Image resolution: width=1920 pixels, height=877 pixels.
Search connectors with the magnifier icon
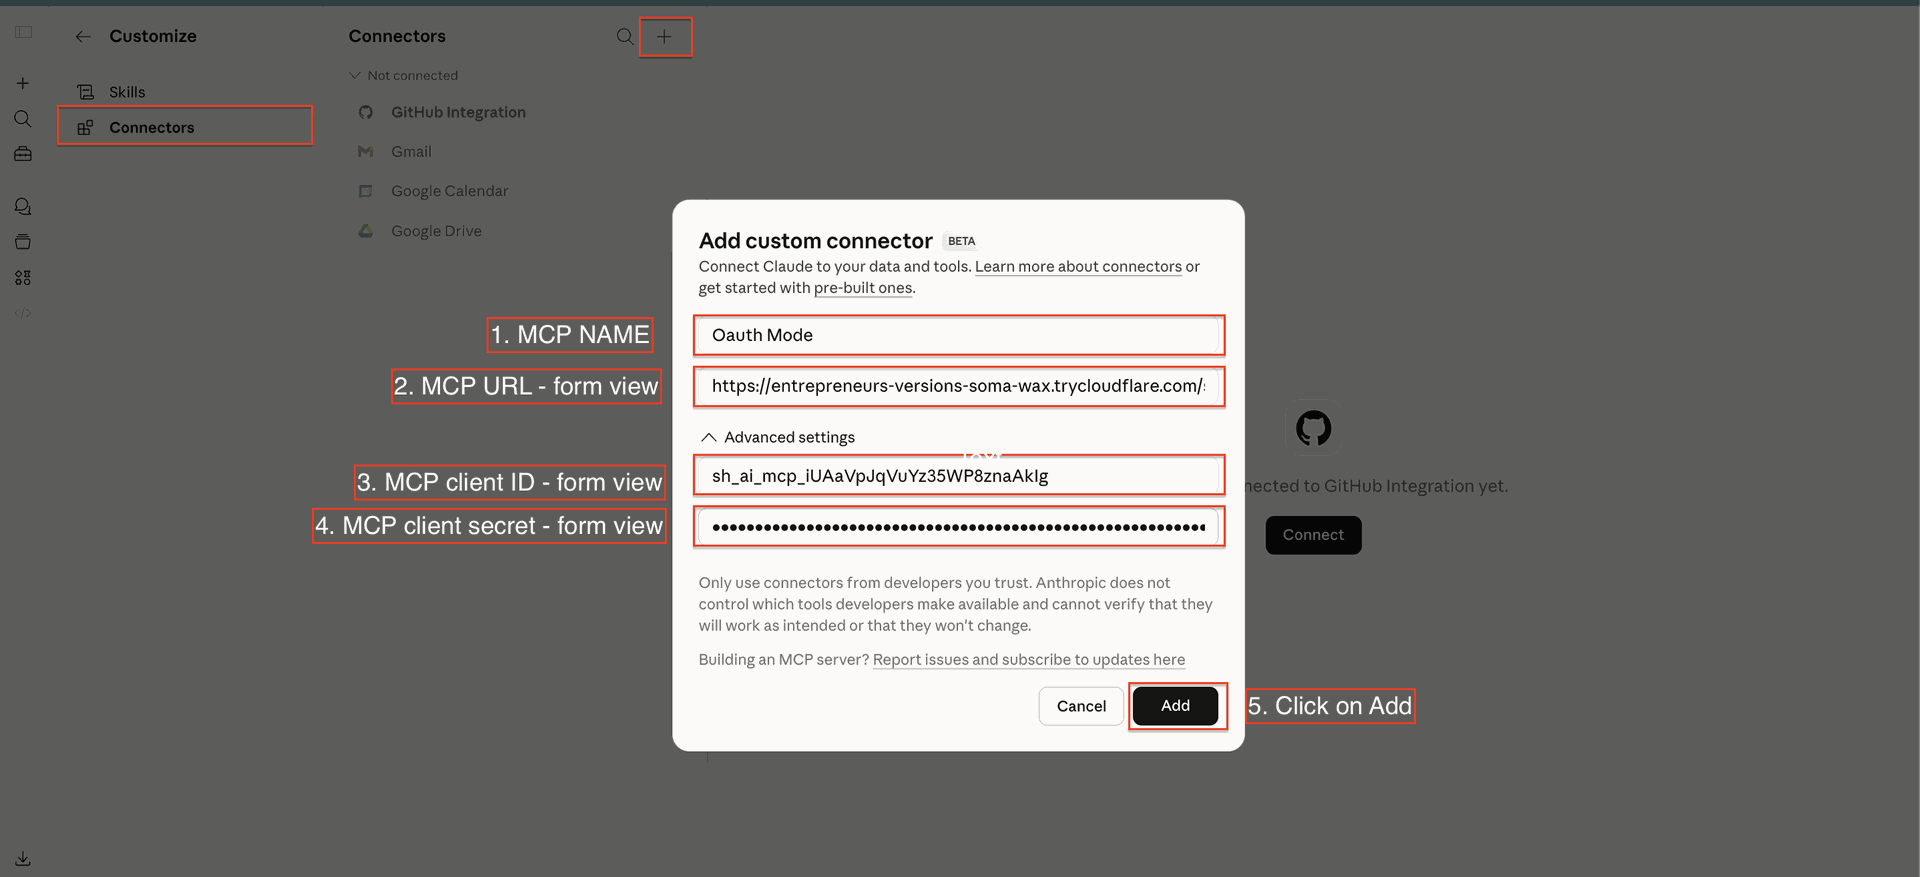tap(625, 37)
